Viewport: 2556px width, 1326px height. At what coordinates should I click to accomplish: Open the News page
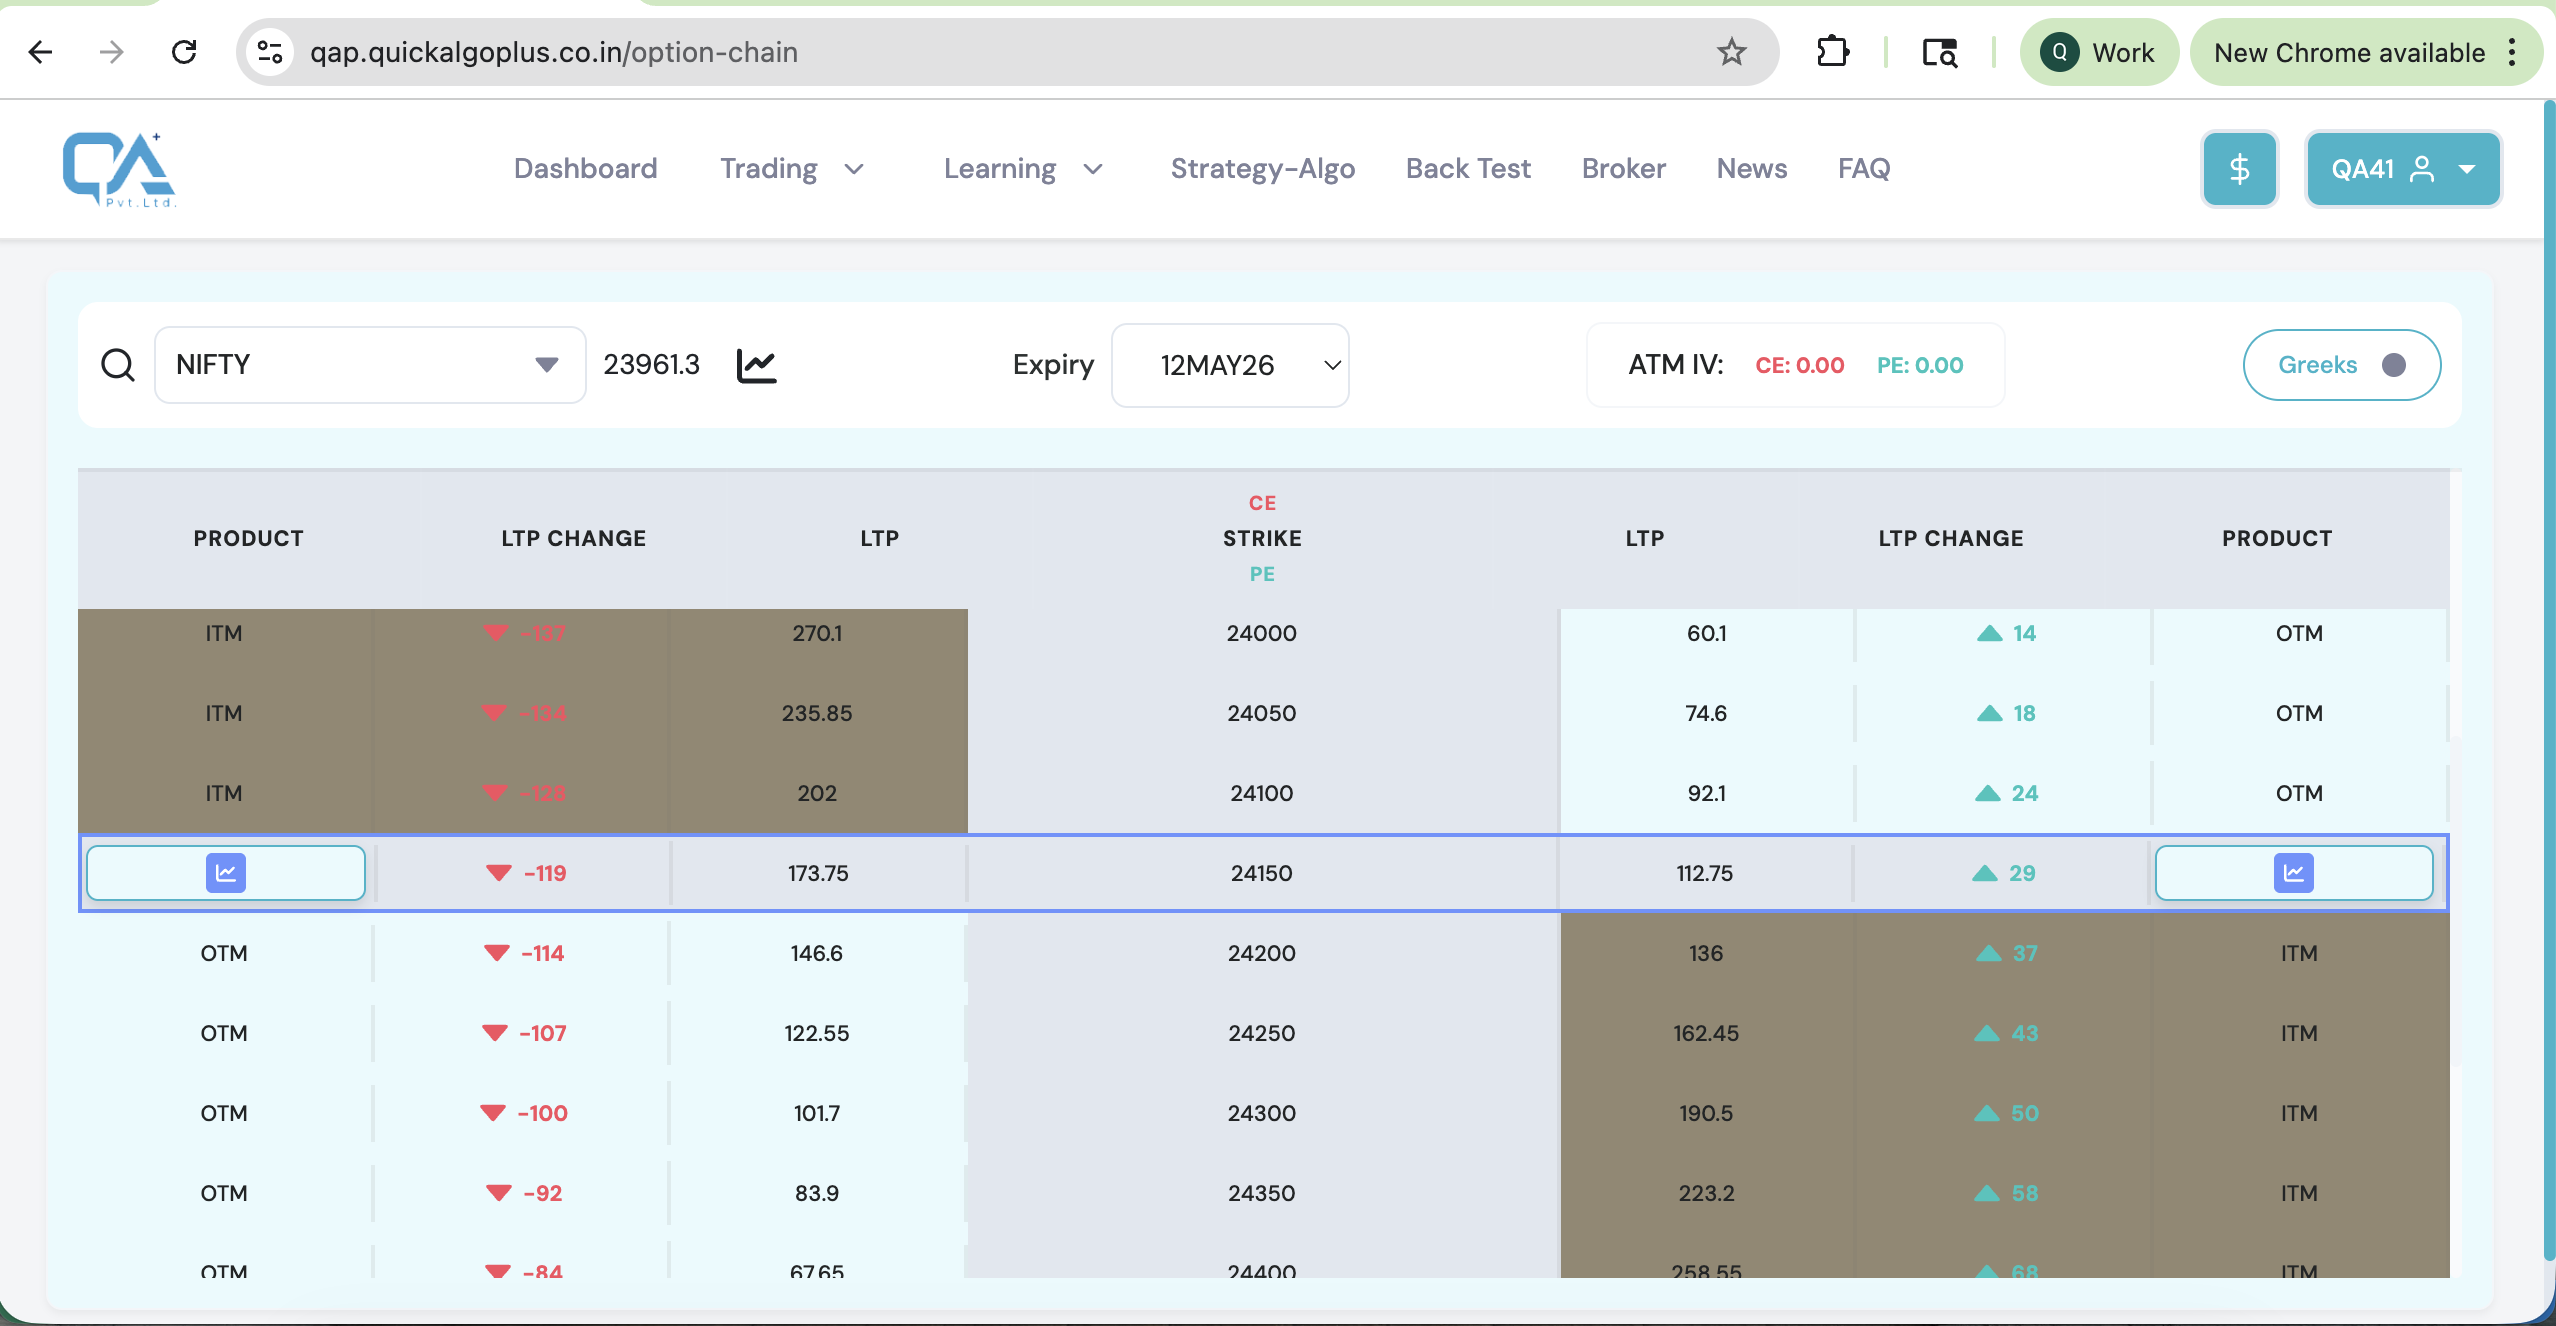click(1751, 168)
